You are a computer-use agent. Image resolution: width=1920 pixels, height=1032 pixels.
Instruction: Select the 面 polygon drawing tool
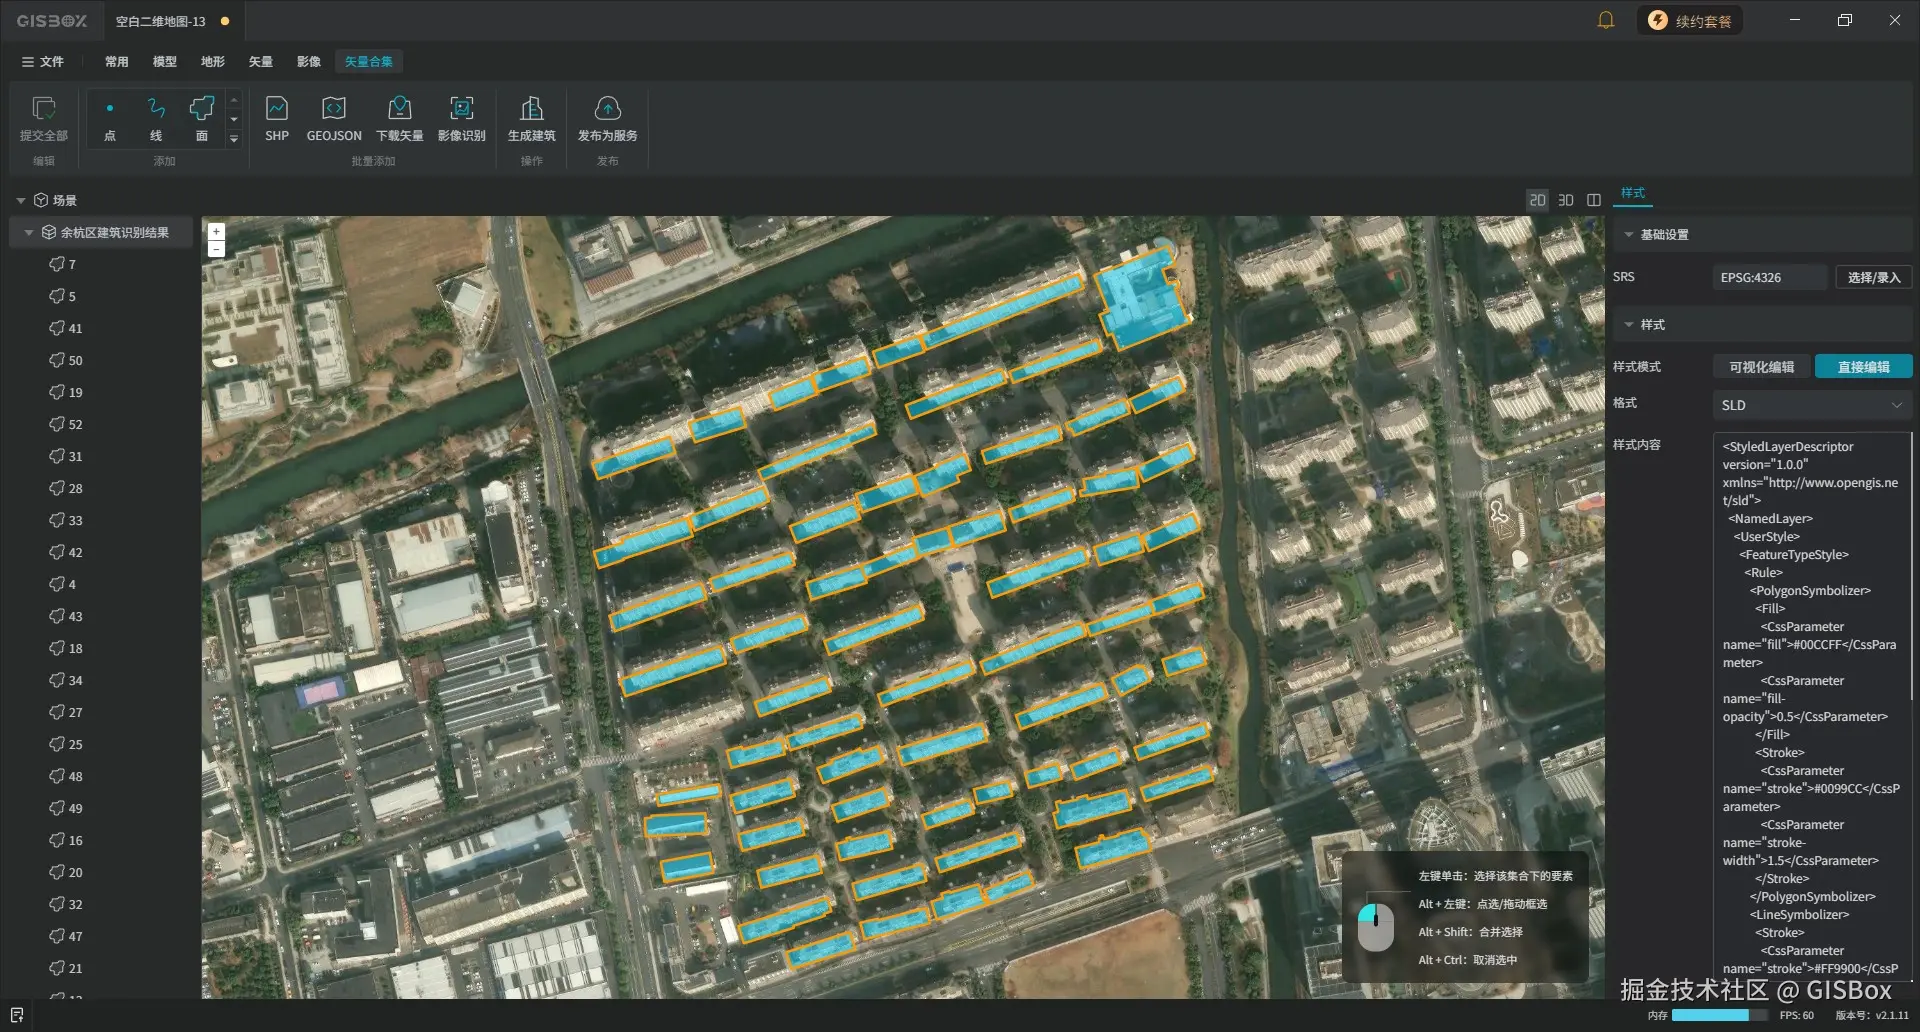click(x=202, y=119)
